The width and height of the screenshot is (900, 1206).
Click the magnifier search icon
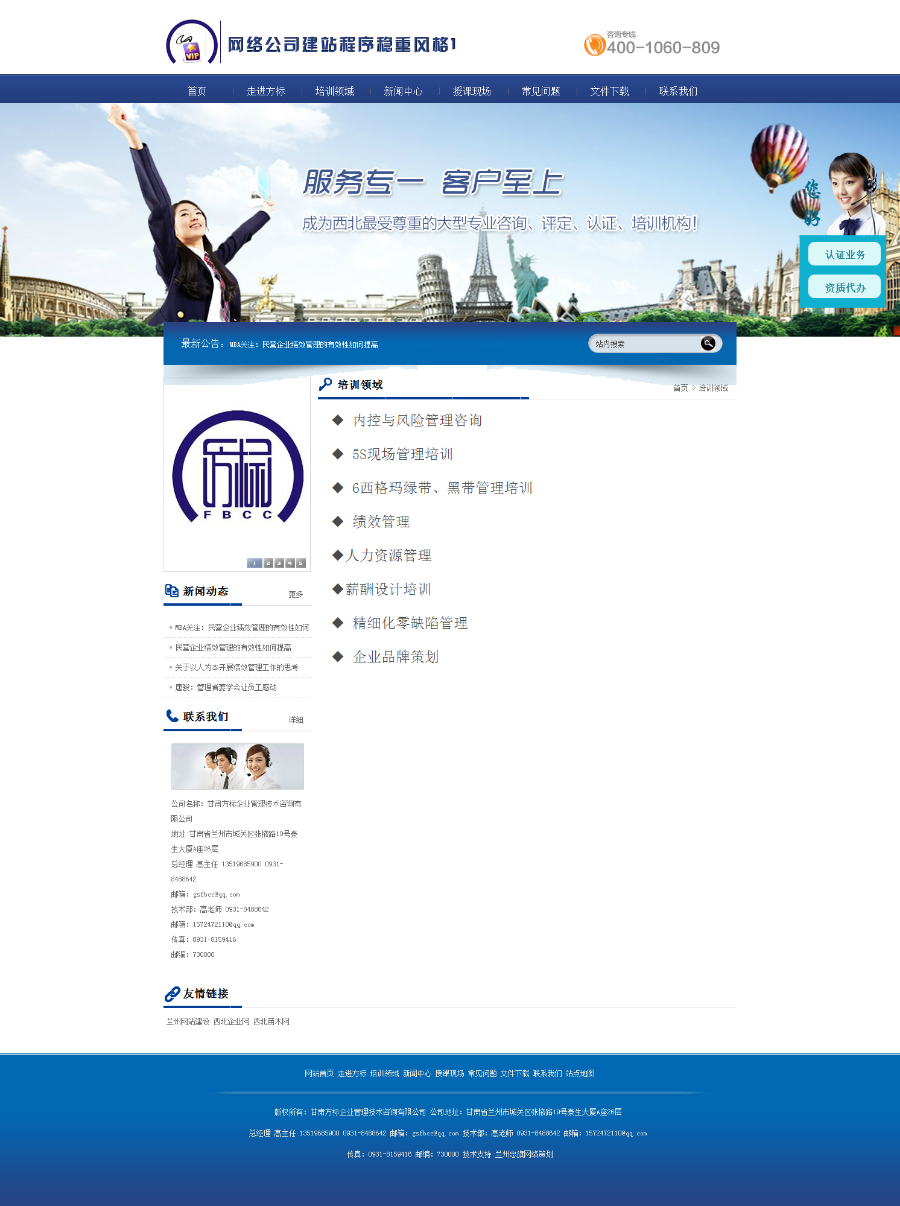point(708,343)
